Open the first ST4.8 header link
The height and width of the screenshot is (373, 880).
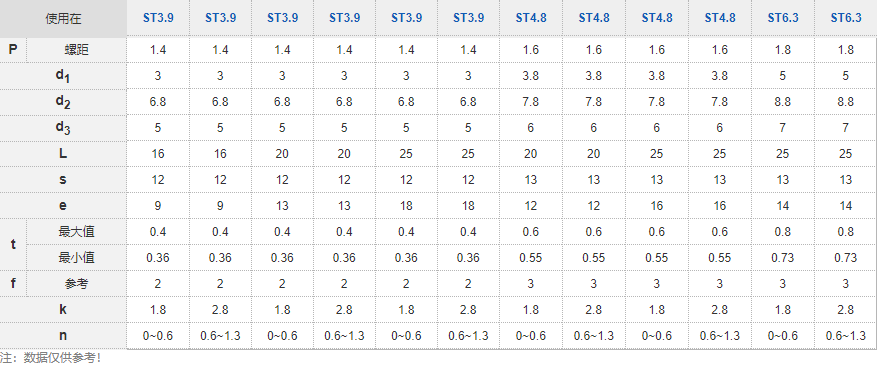(531, 18)
